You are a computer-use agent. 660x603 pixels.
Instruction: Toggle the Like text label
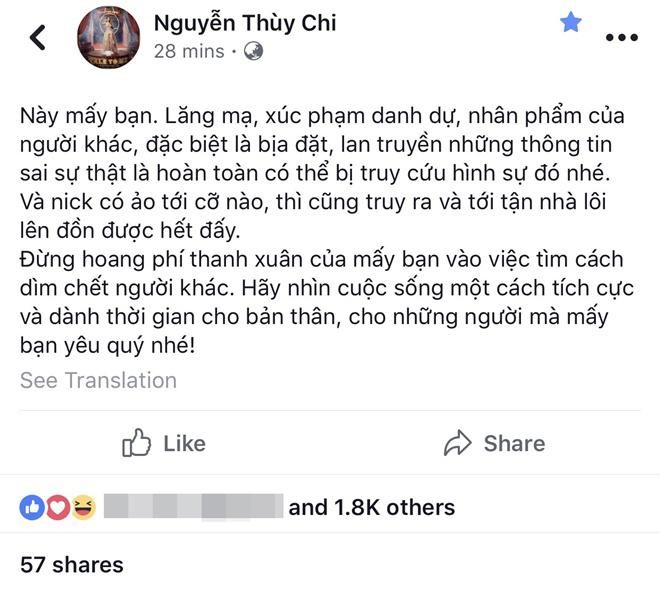(184, 443)
